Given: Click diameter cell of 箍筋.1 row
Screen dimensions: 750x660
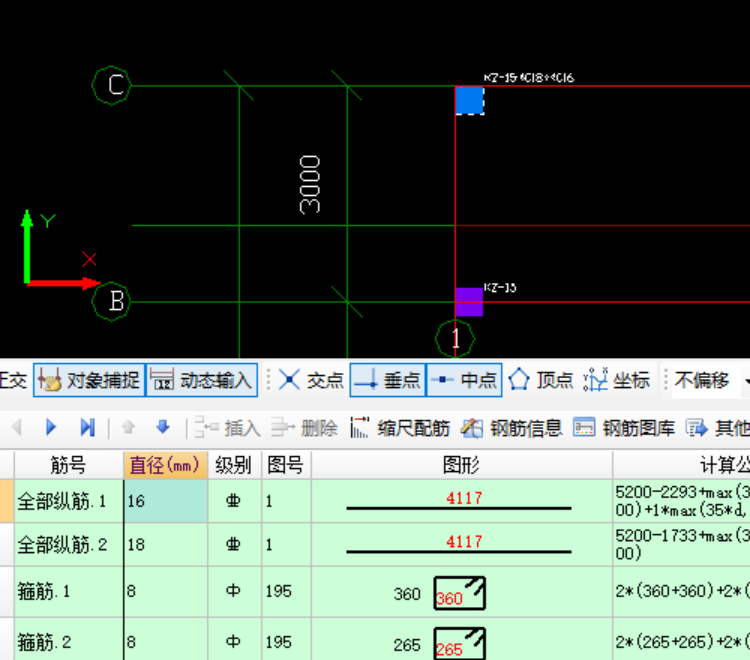Looking at the screenshot, I should pos(165,592).
